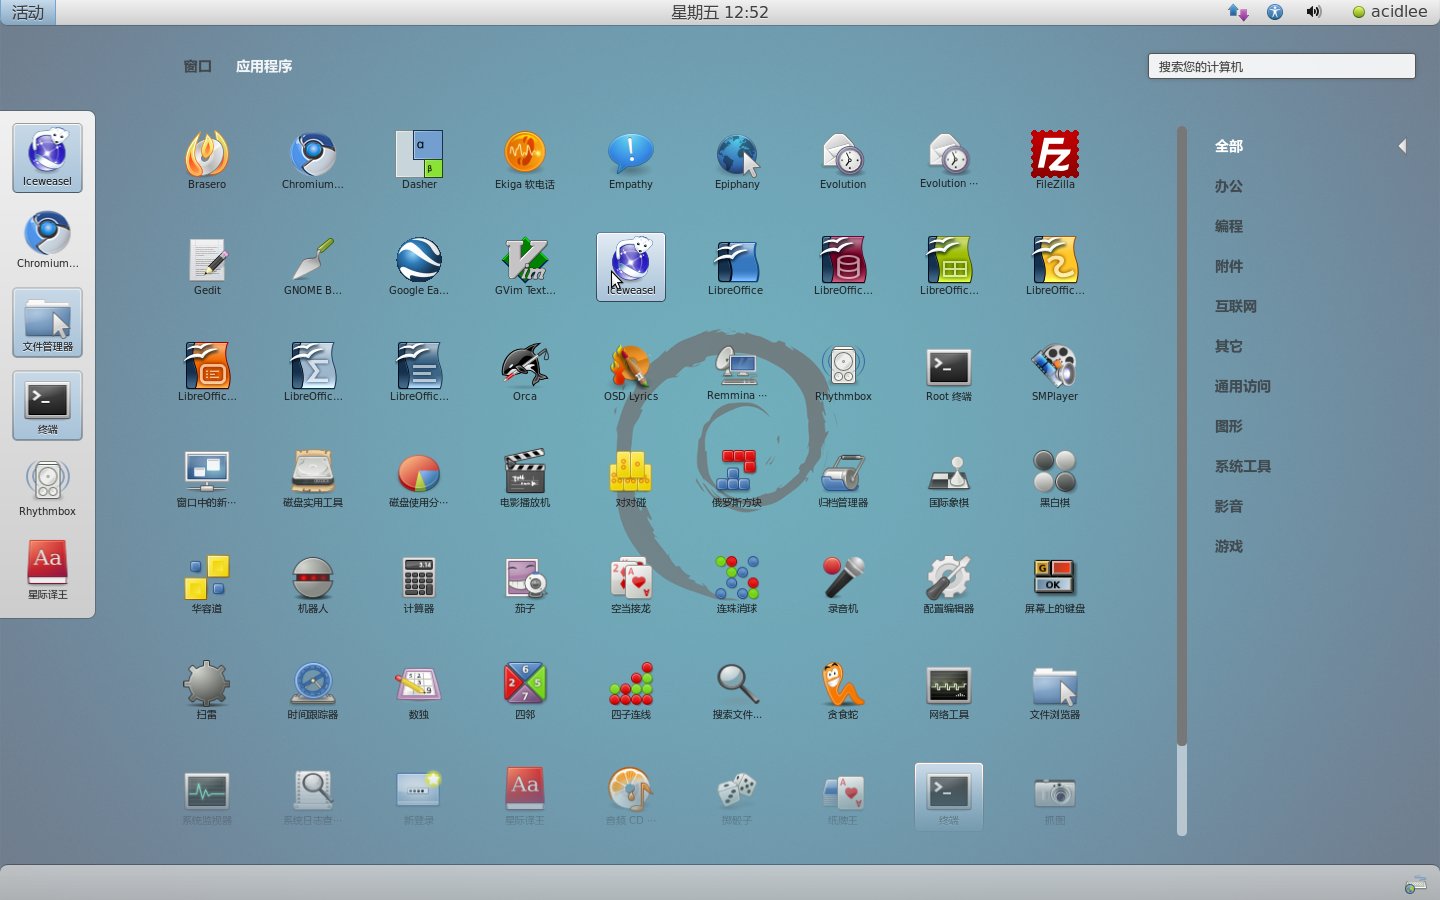Start the Ekiga softphone application
This screenshot has height=900, width=1440.
(x=525, y=160)
